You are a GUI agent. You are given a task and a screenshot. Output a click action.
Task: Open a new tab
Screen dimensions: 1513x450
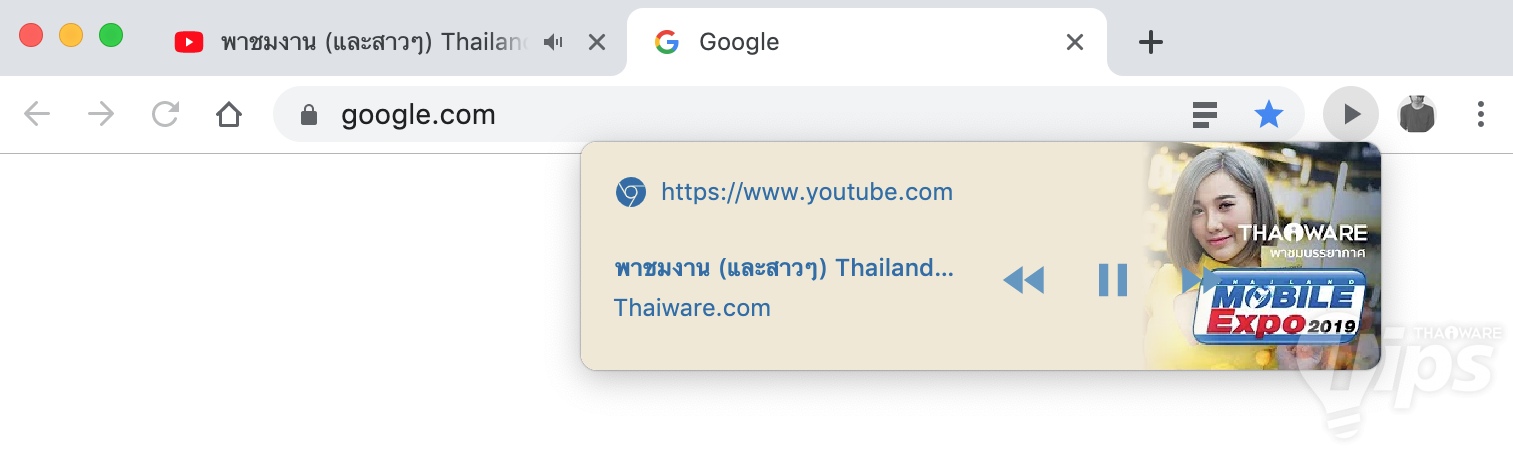point(1151,42)
